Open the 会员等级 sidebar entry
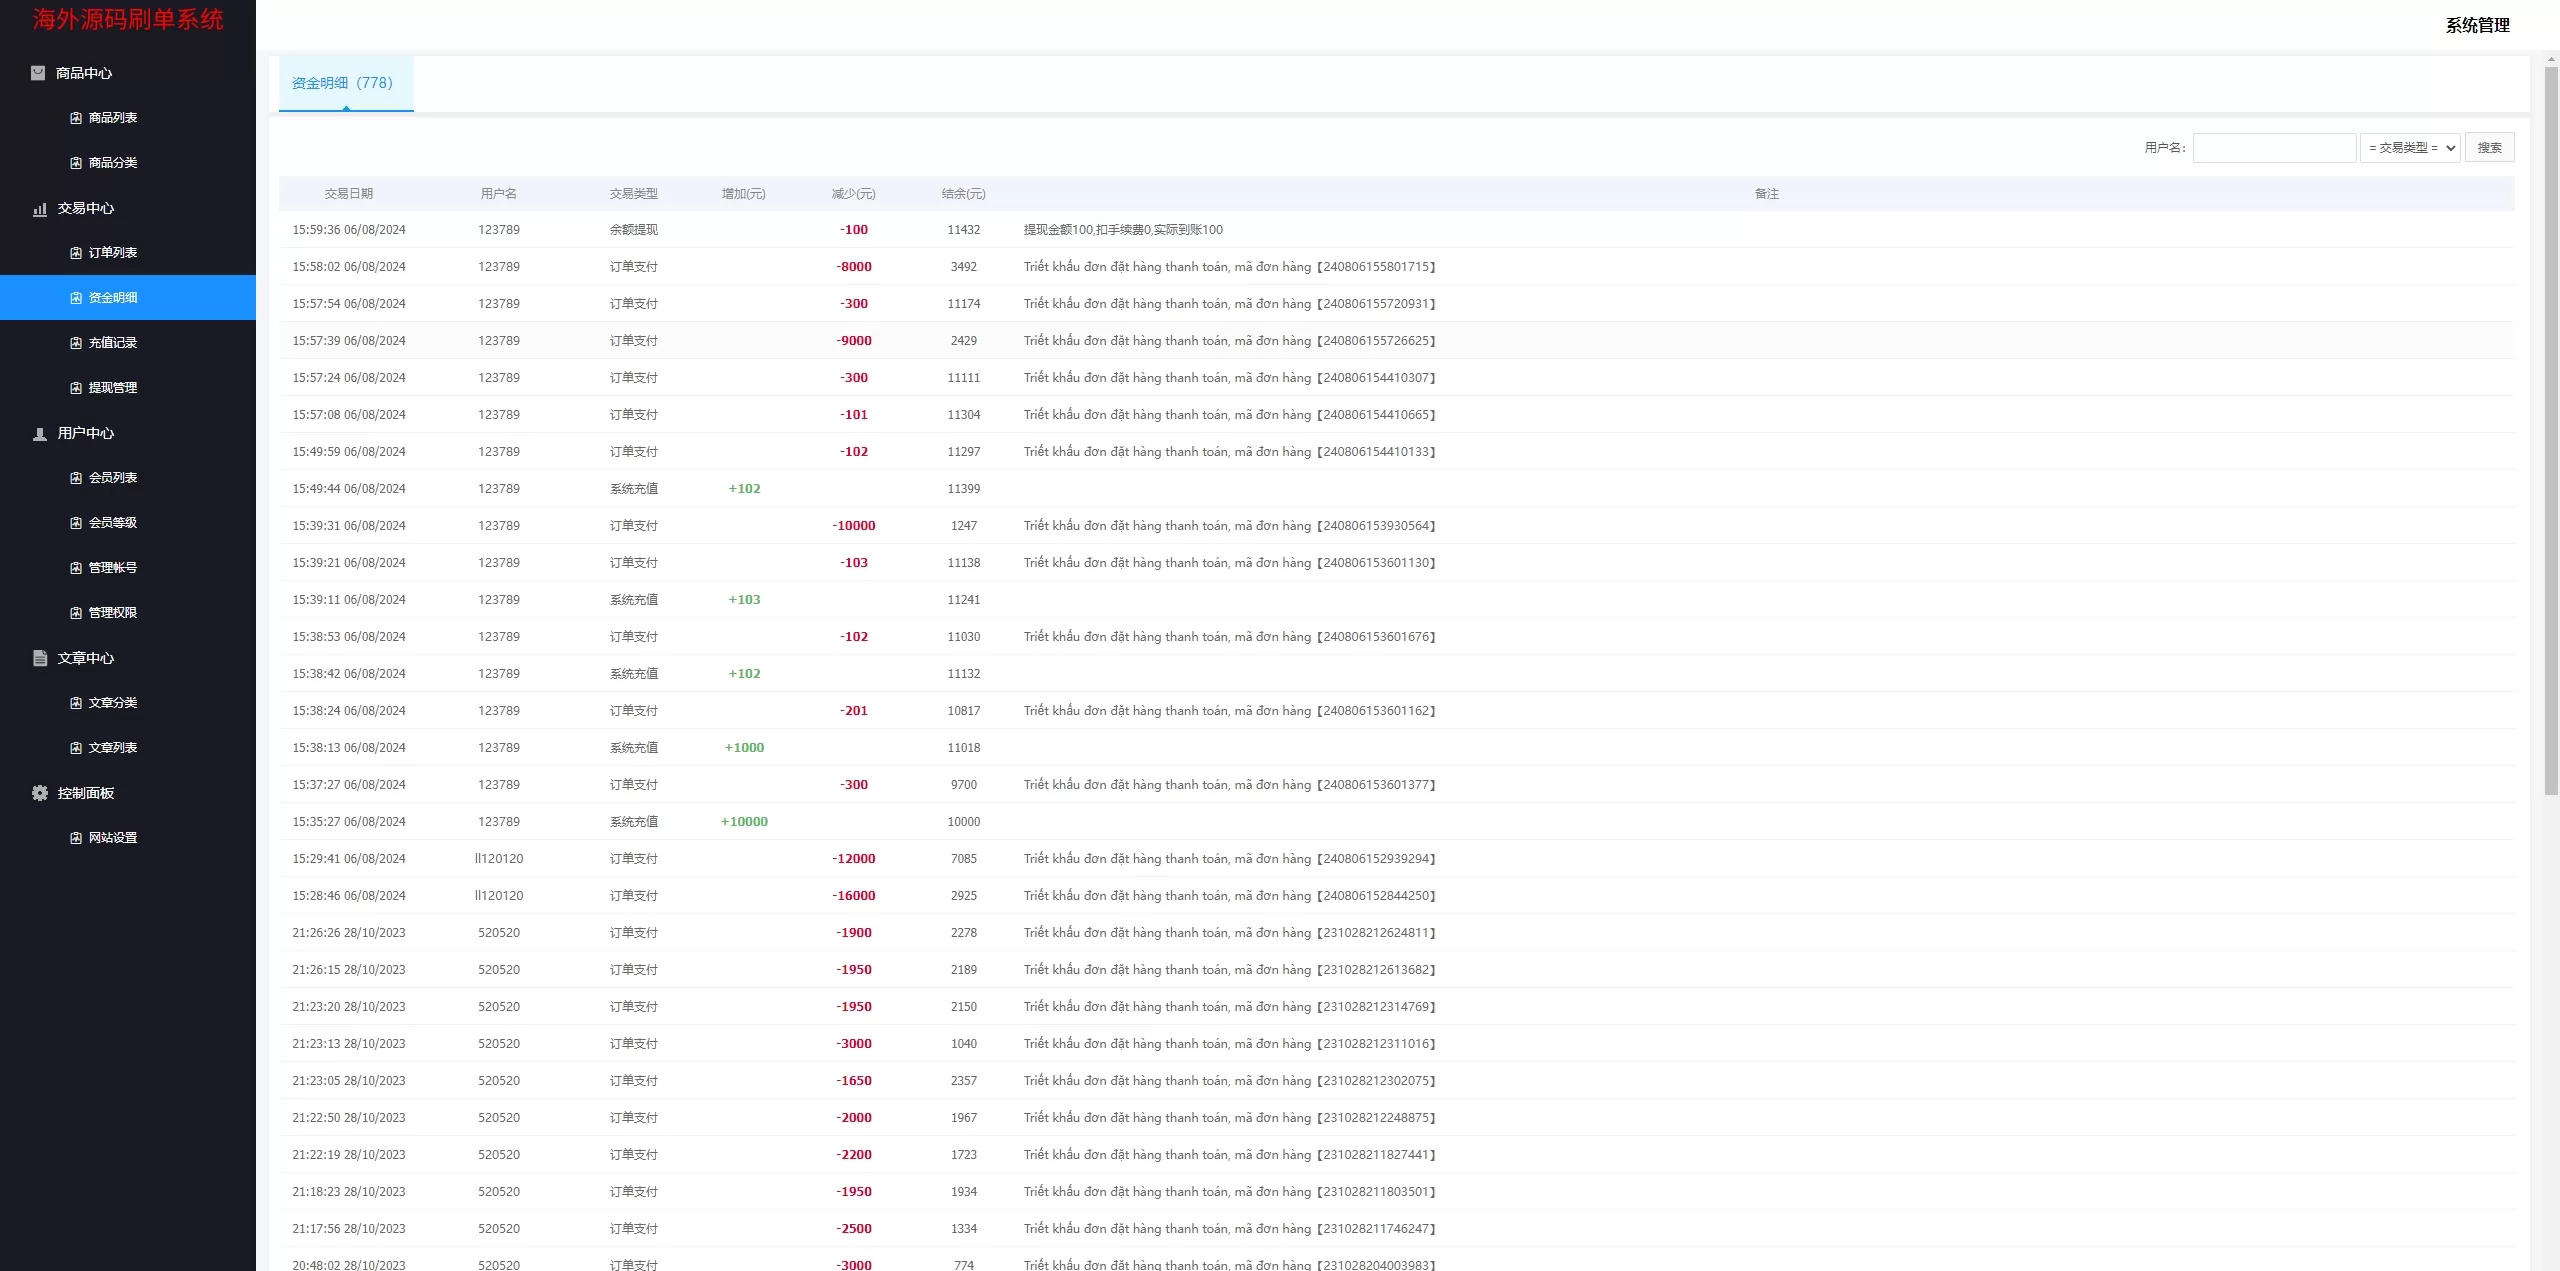Screen dimensions: 2560x1271 click(113, 523)
